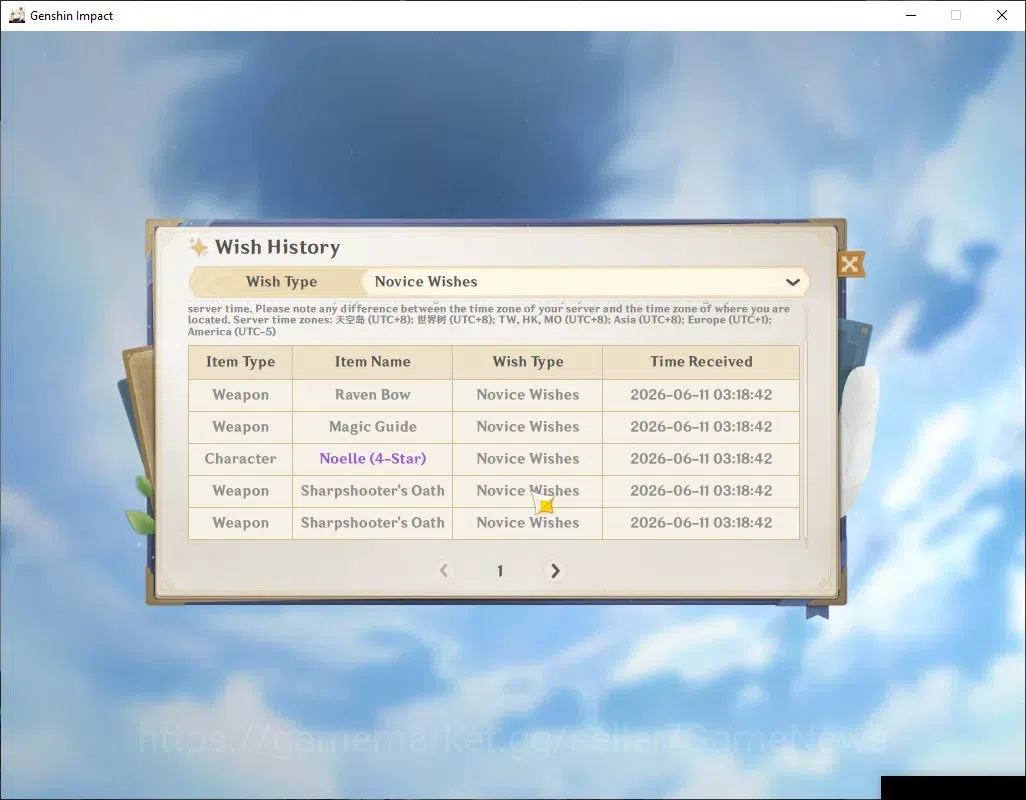The image size is (1026, 800).
Task: Click Weapon type in Magic Guide row
Action: 240,427
